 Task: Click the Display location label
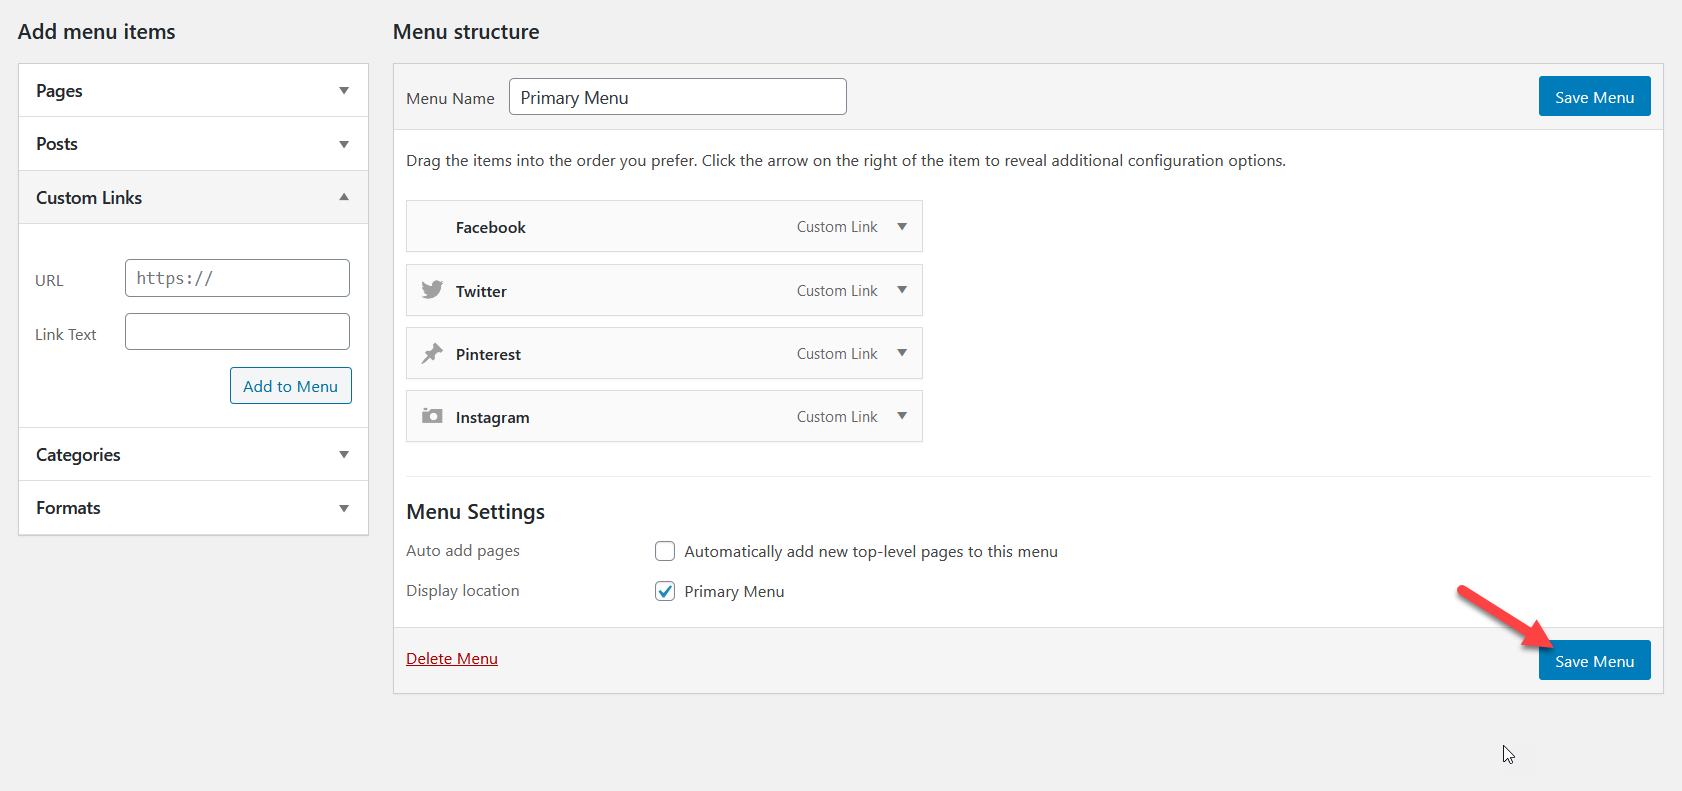463,590
